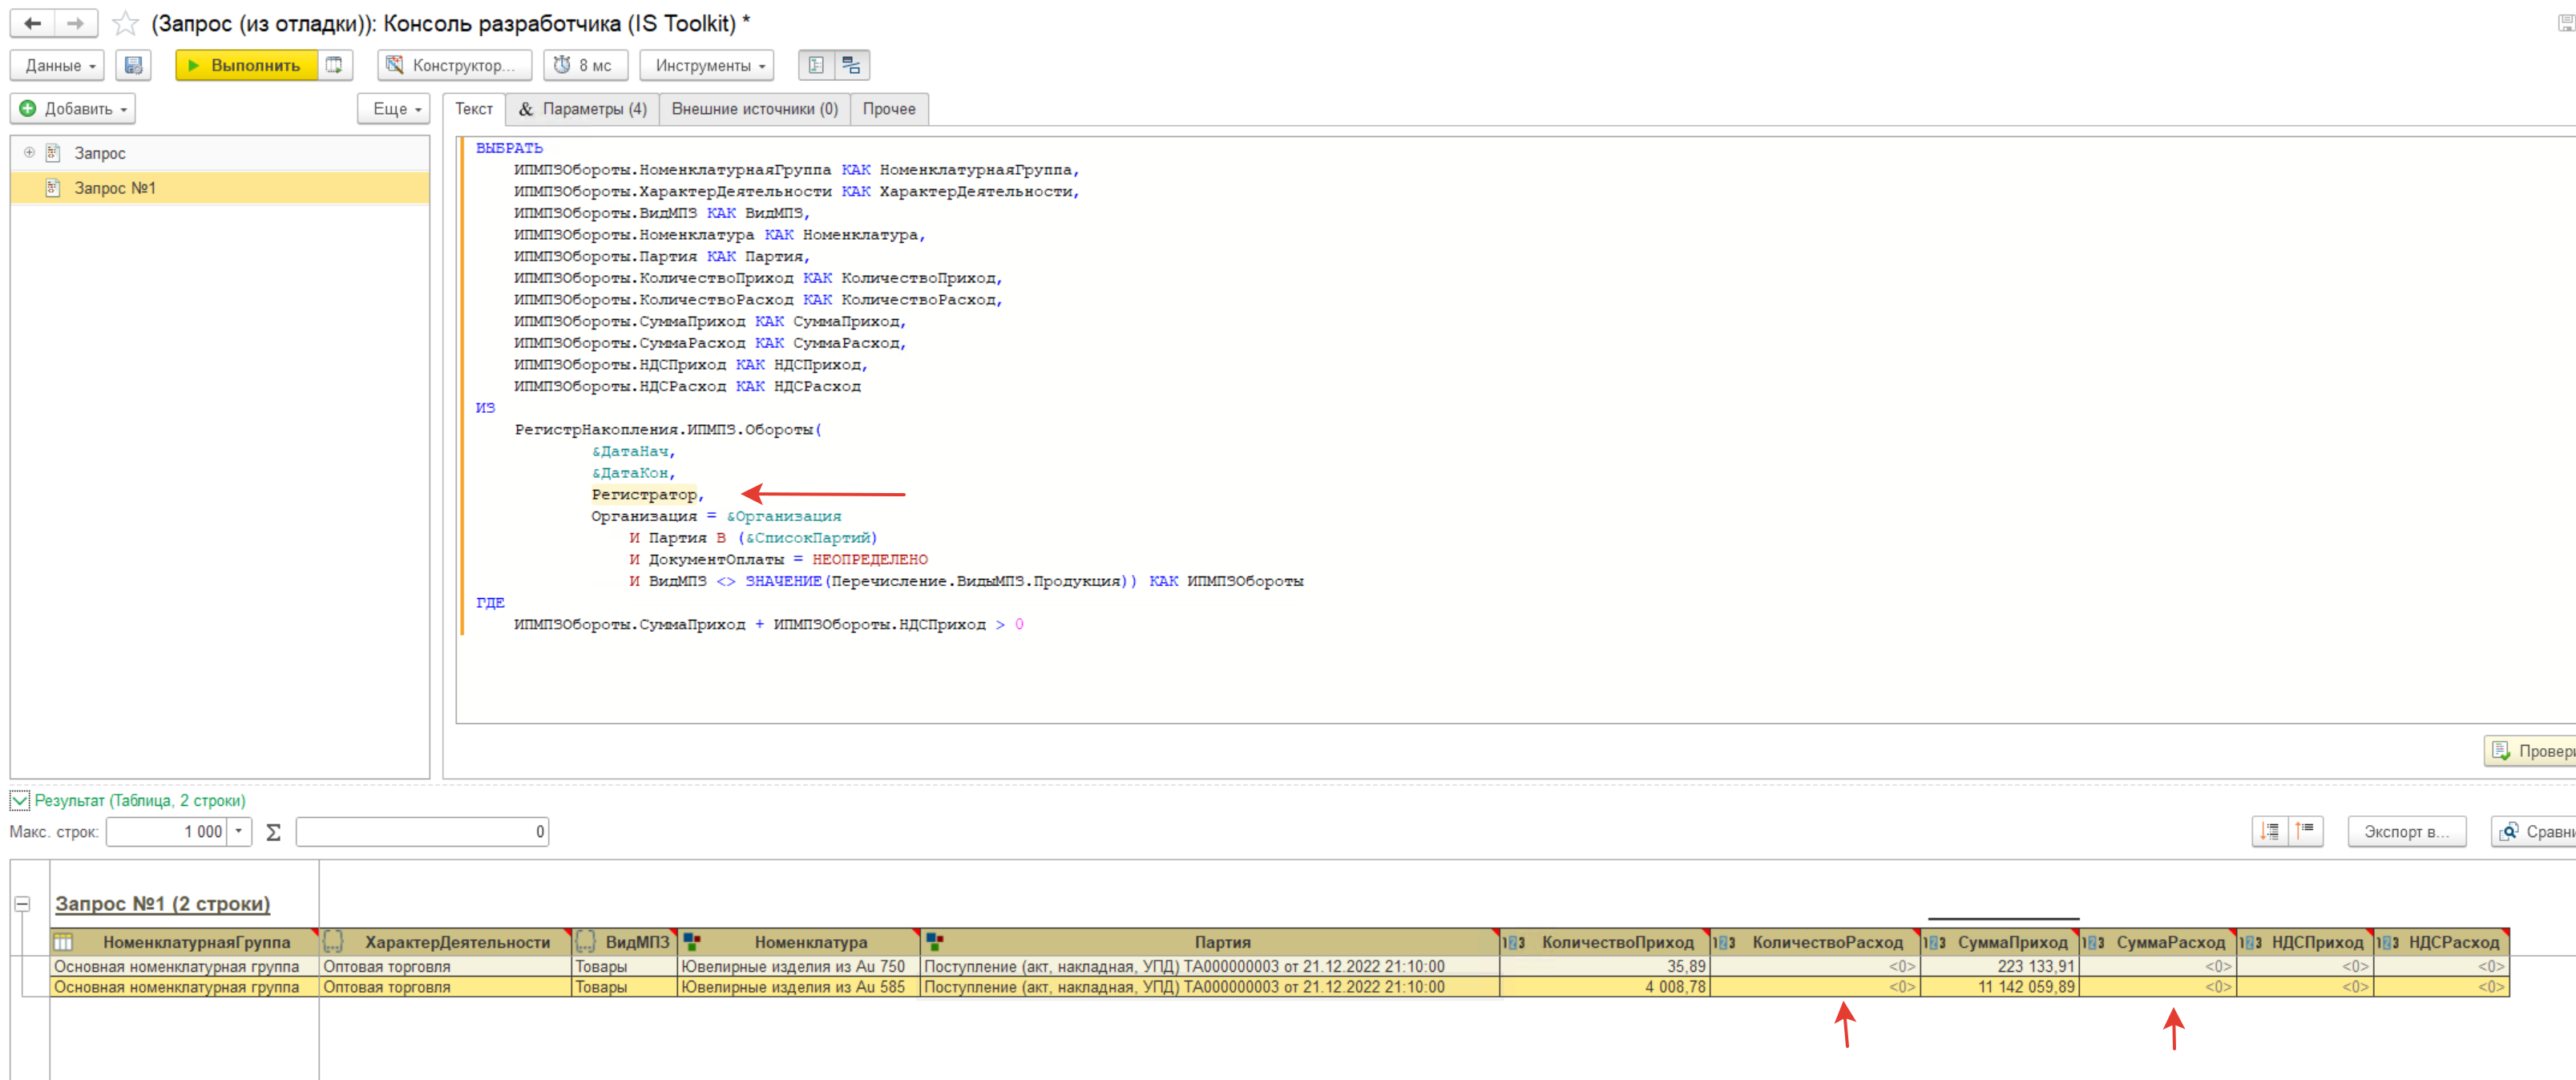
Task: Click the Экспорт в... button
Action: click(x=2405, y=832)
